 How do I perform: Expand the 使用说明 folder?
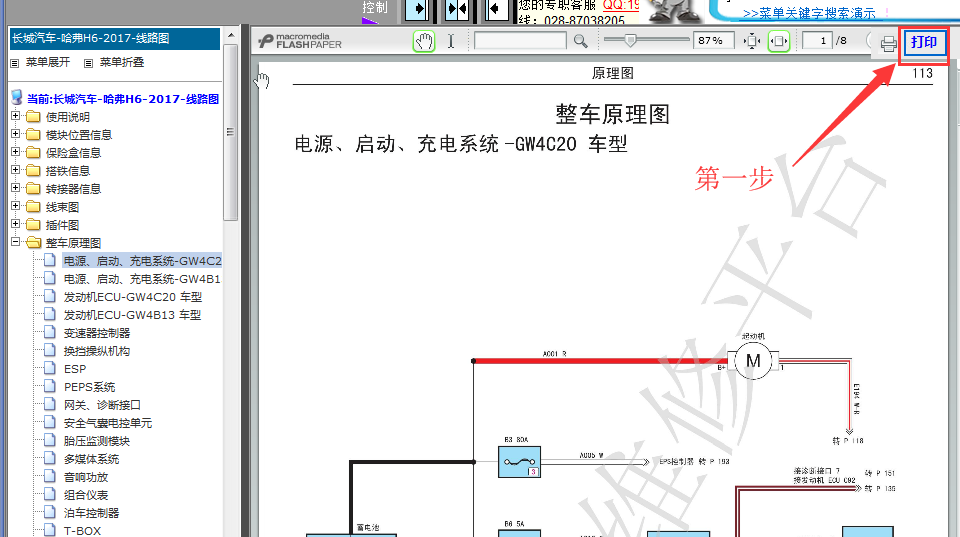[x=16, y=116]
